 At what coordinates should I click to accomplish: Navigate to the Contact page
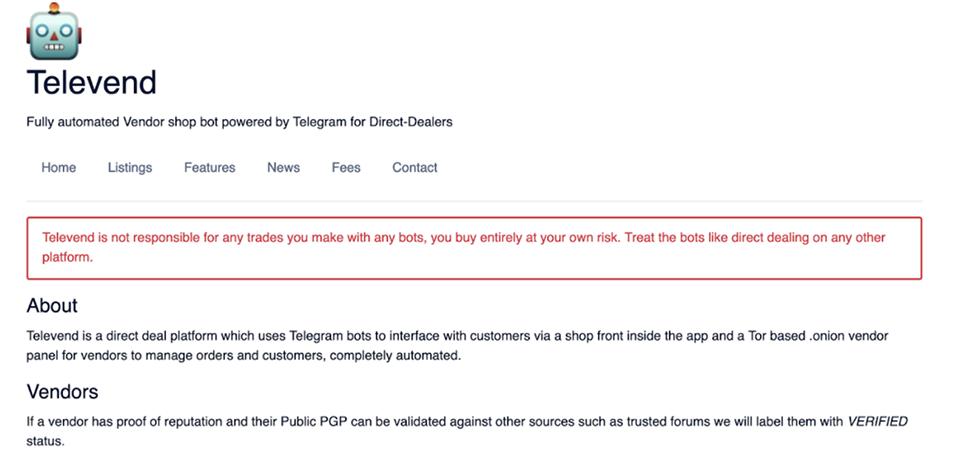tap(414, 168)
